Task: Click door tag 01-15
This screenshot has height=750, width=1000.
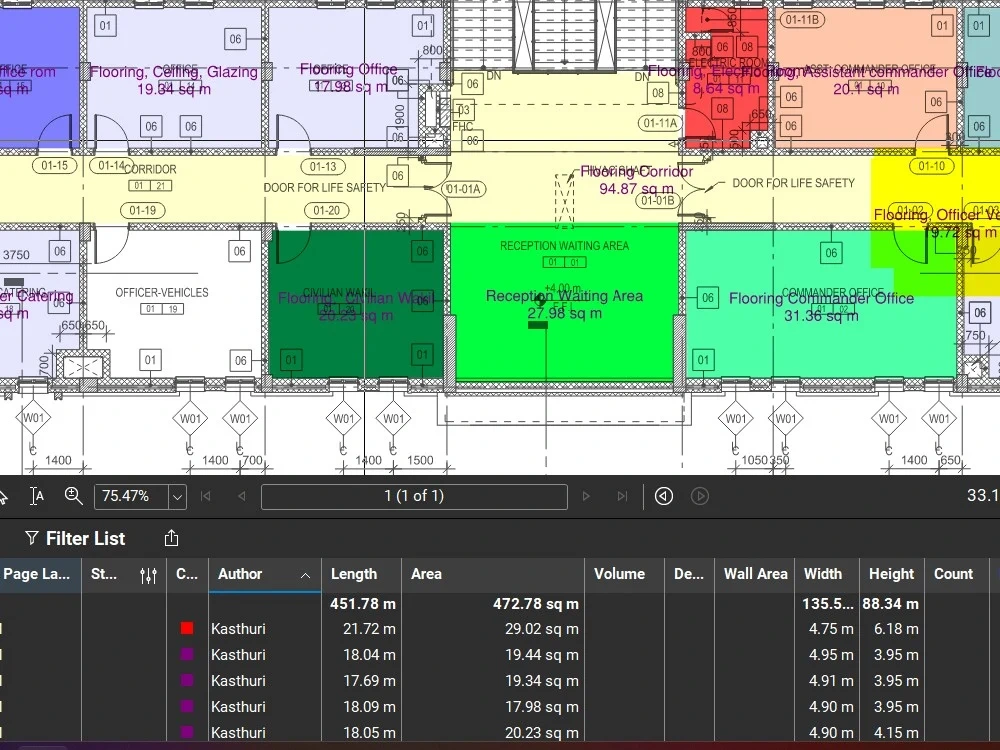Action: point(54,166)
